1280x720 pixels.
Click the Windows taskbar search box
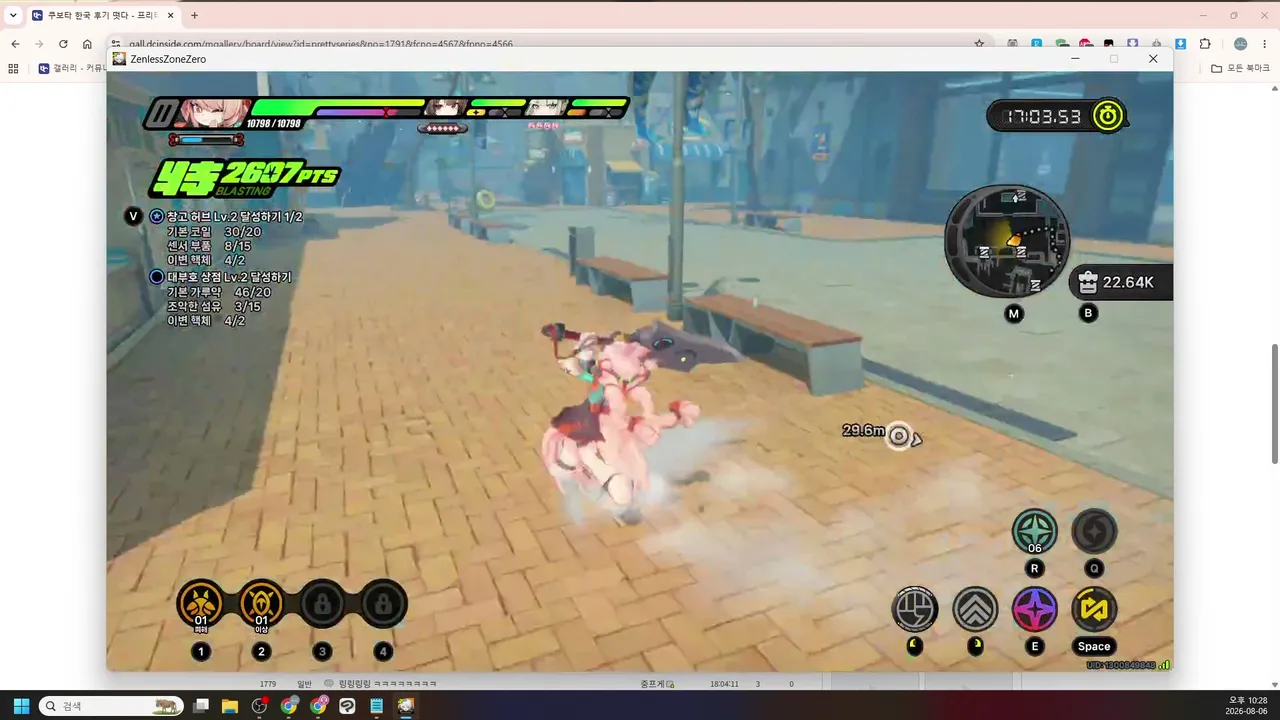coord(111,706)
